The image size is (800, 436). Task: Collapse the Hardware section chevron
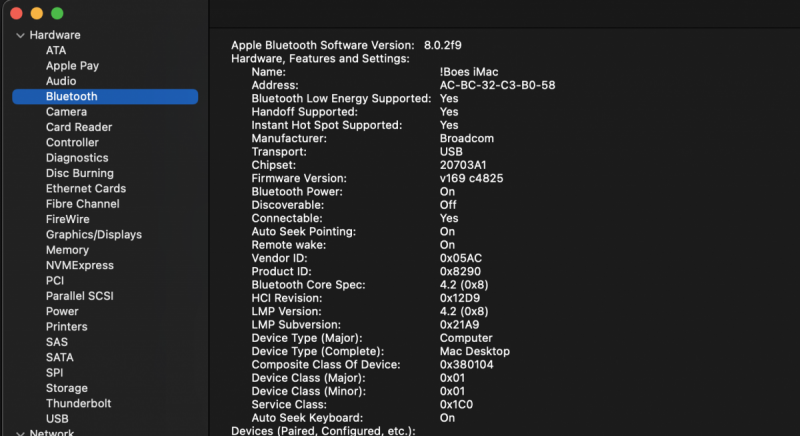pos(20,35)
